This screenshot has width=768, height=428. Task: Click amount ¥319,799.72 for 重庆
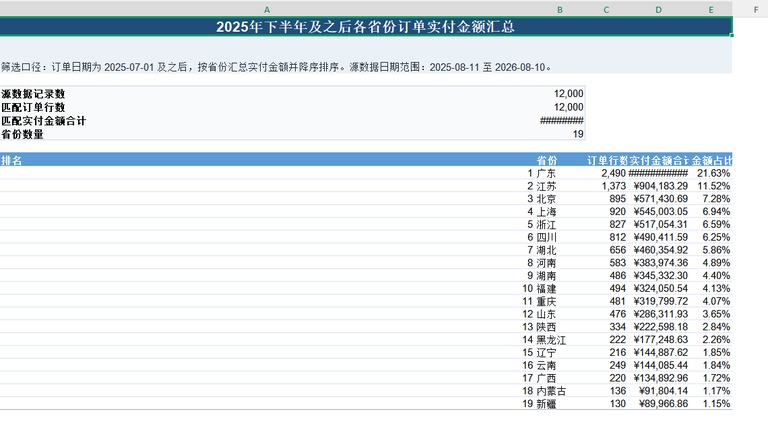click(x=658, y=301)
